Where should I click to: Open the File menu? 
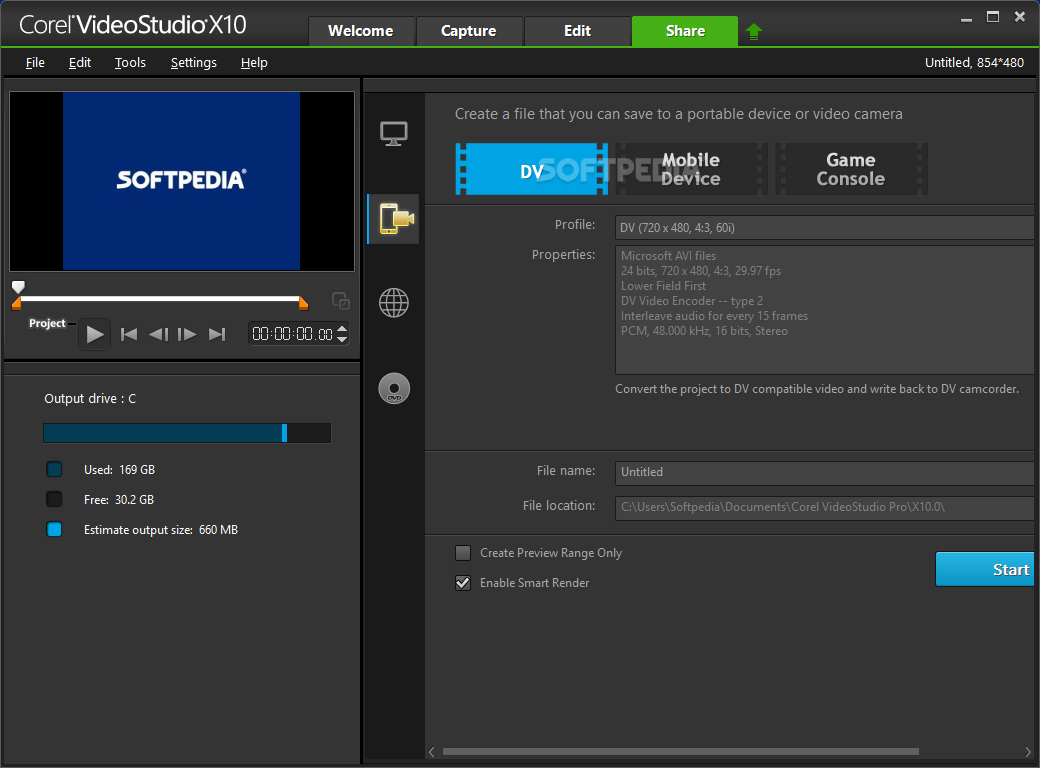point(35,62)
